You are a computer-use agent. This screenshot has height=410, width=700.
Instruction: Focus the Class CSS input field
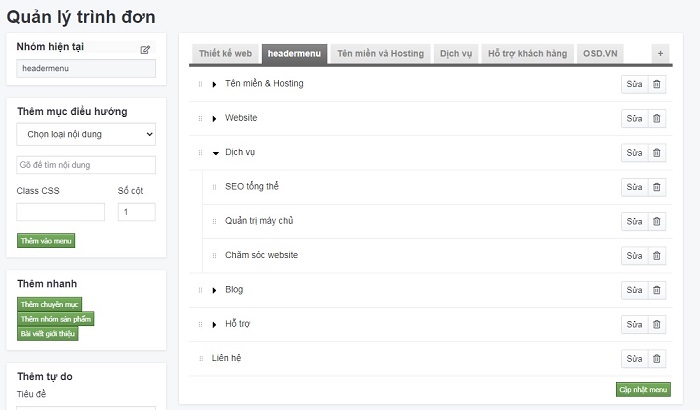click(60, 212)
